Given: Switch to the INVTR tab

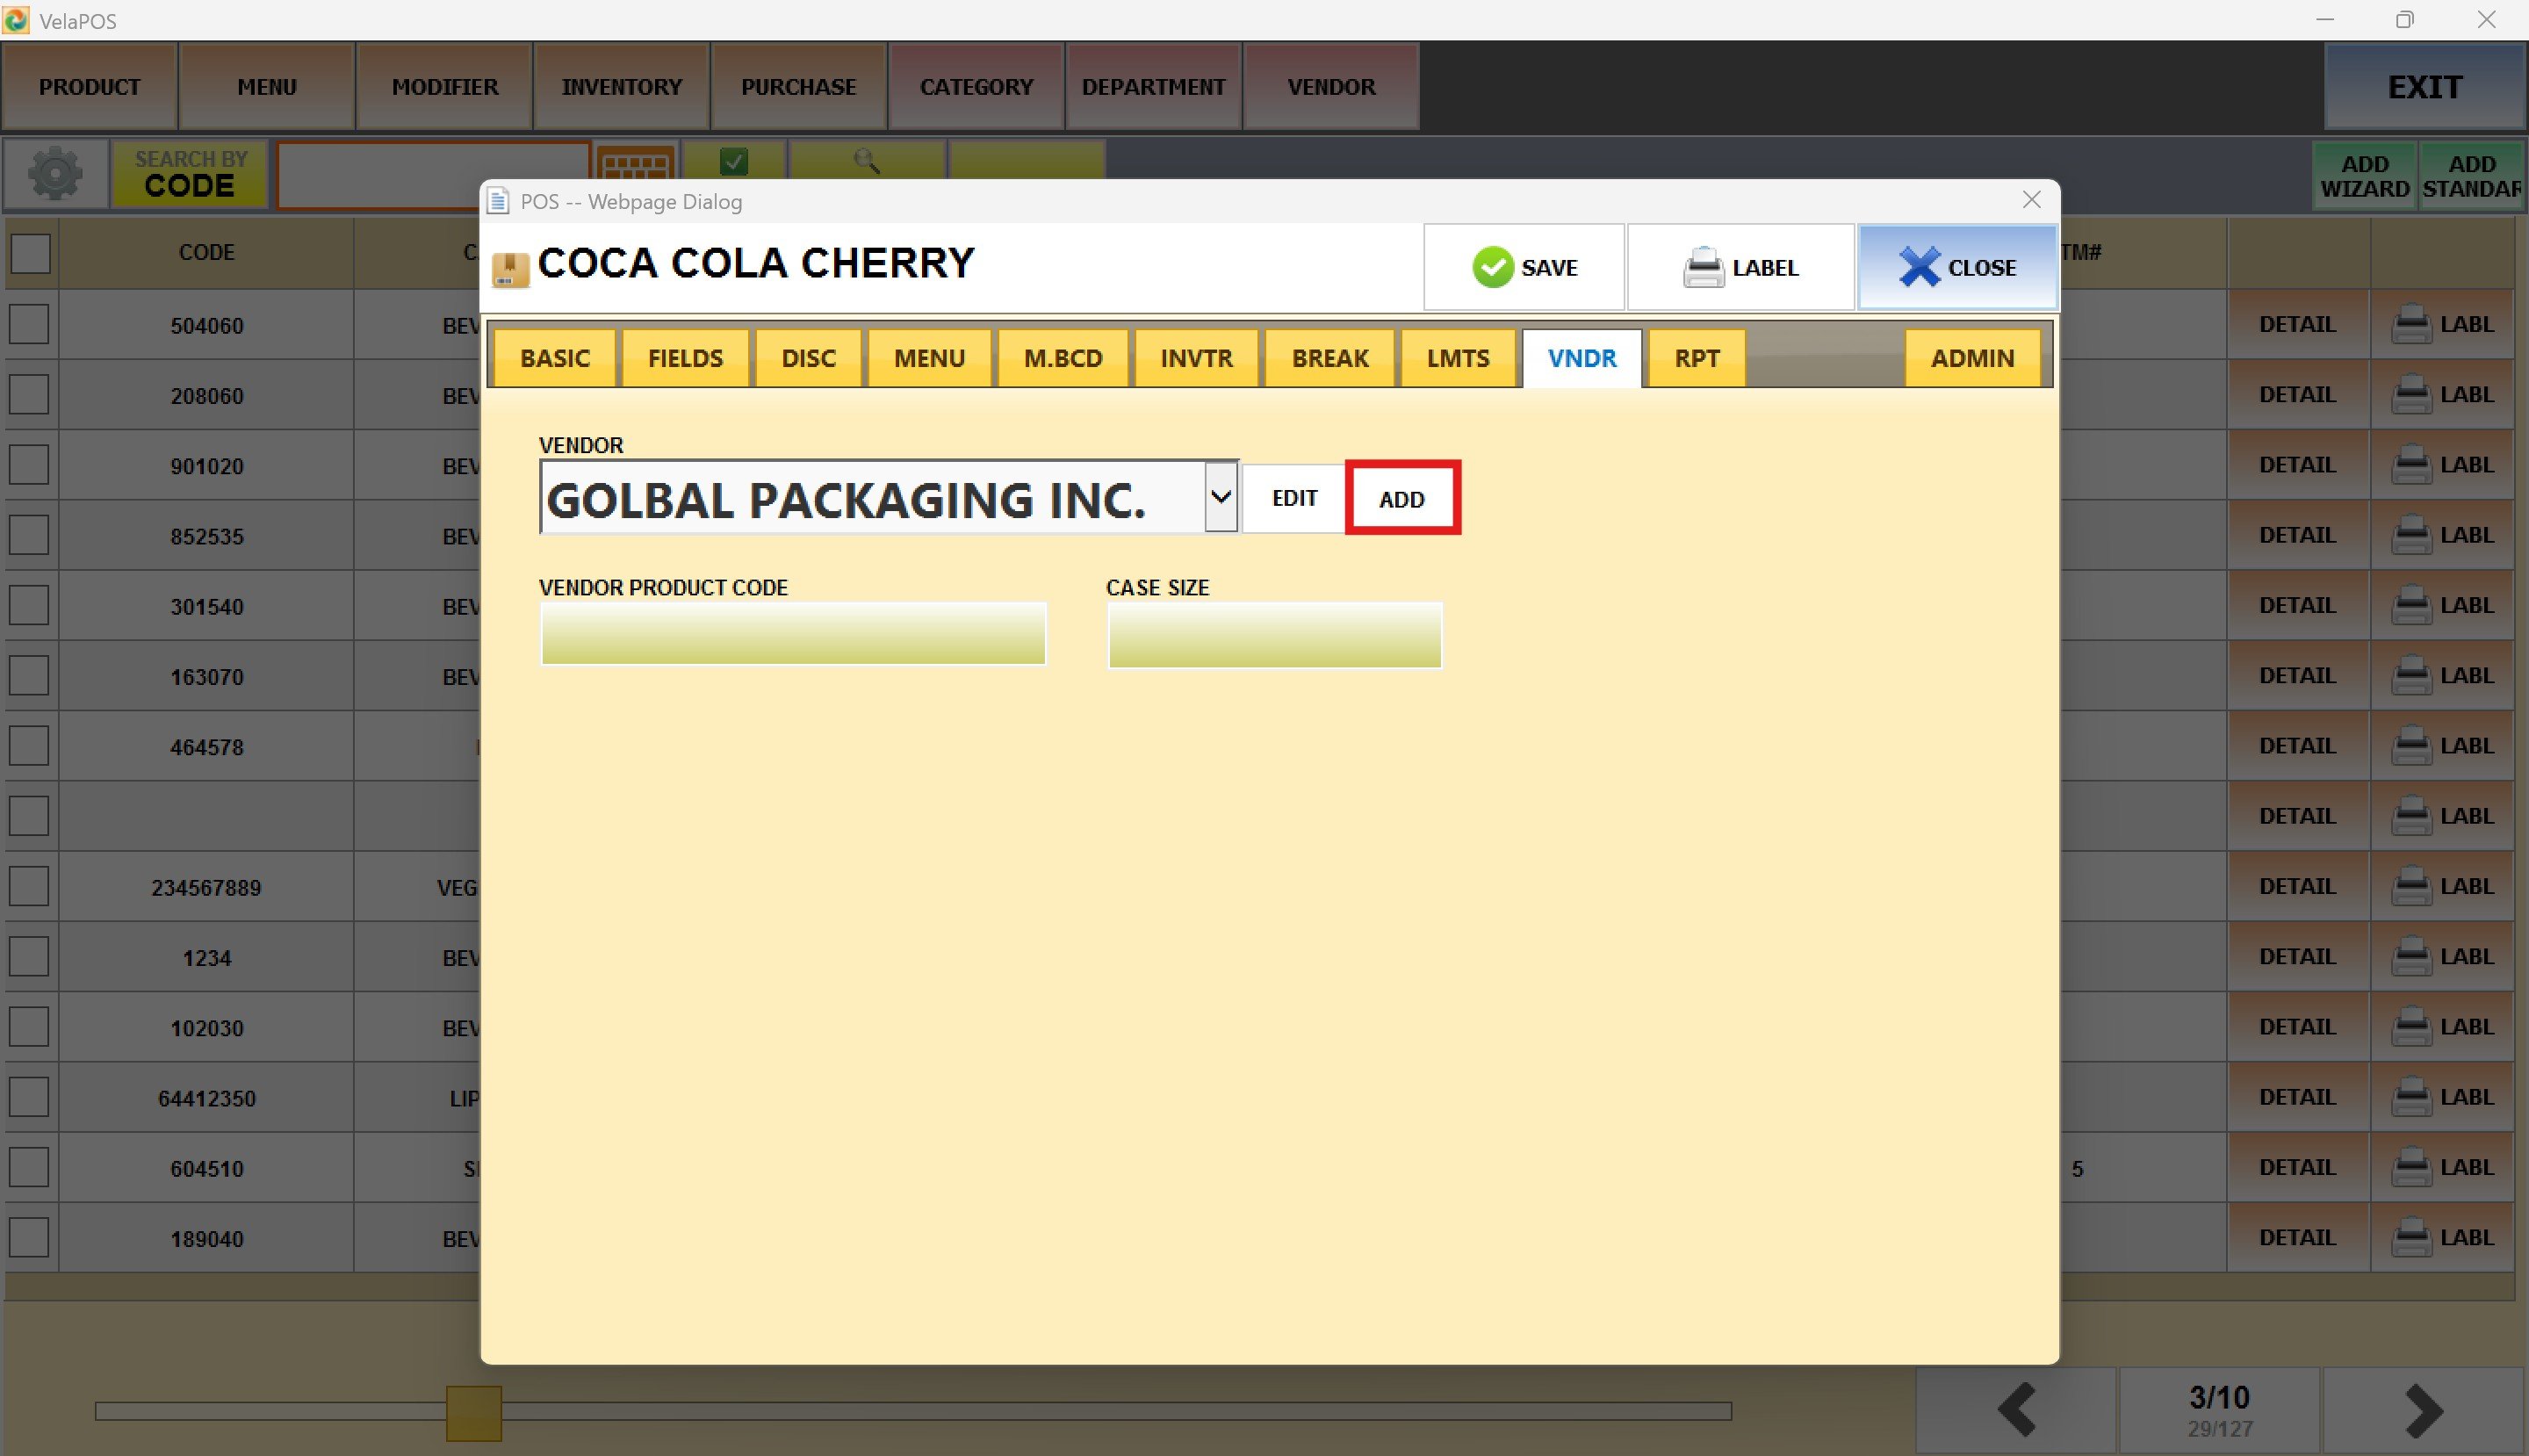Looking at the screenshot, I should click(1196, 358).
